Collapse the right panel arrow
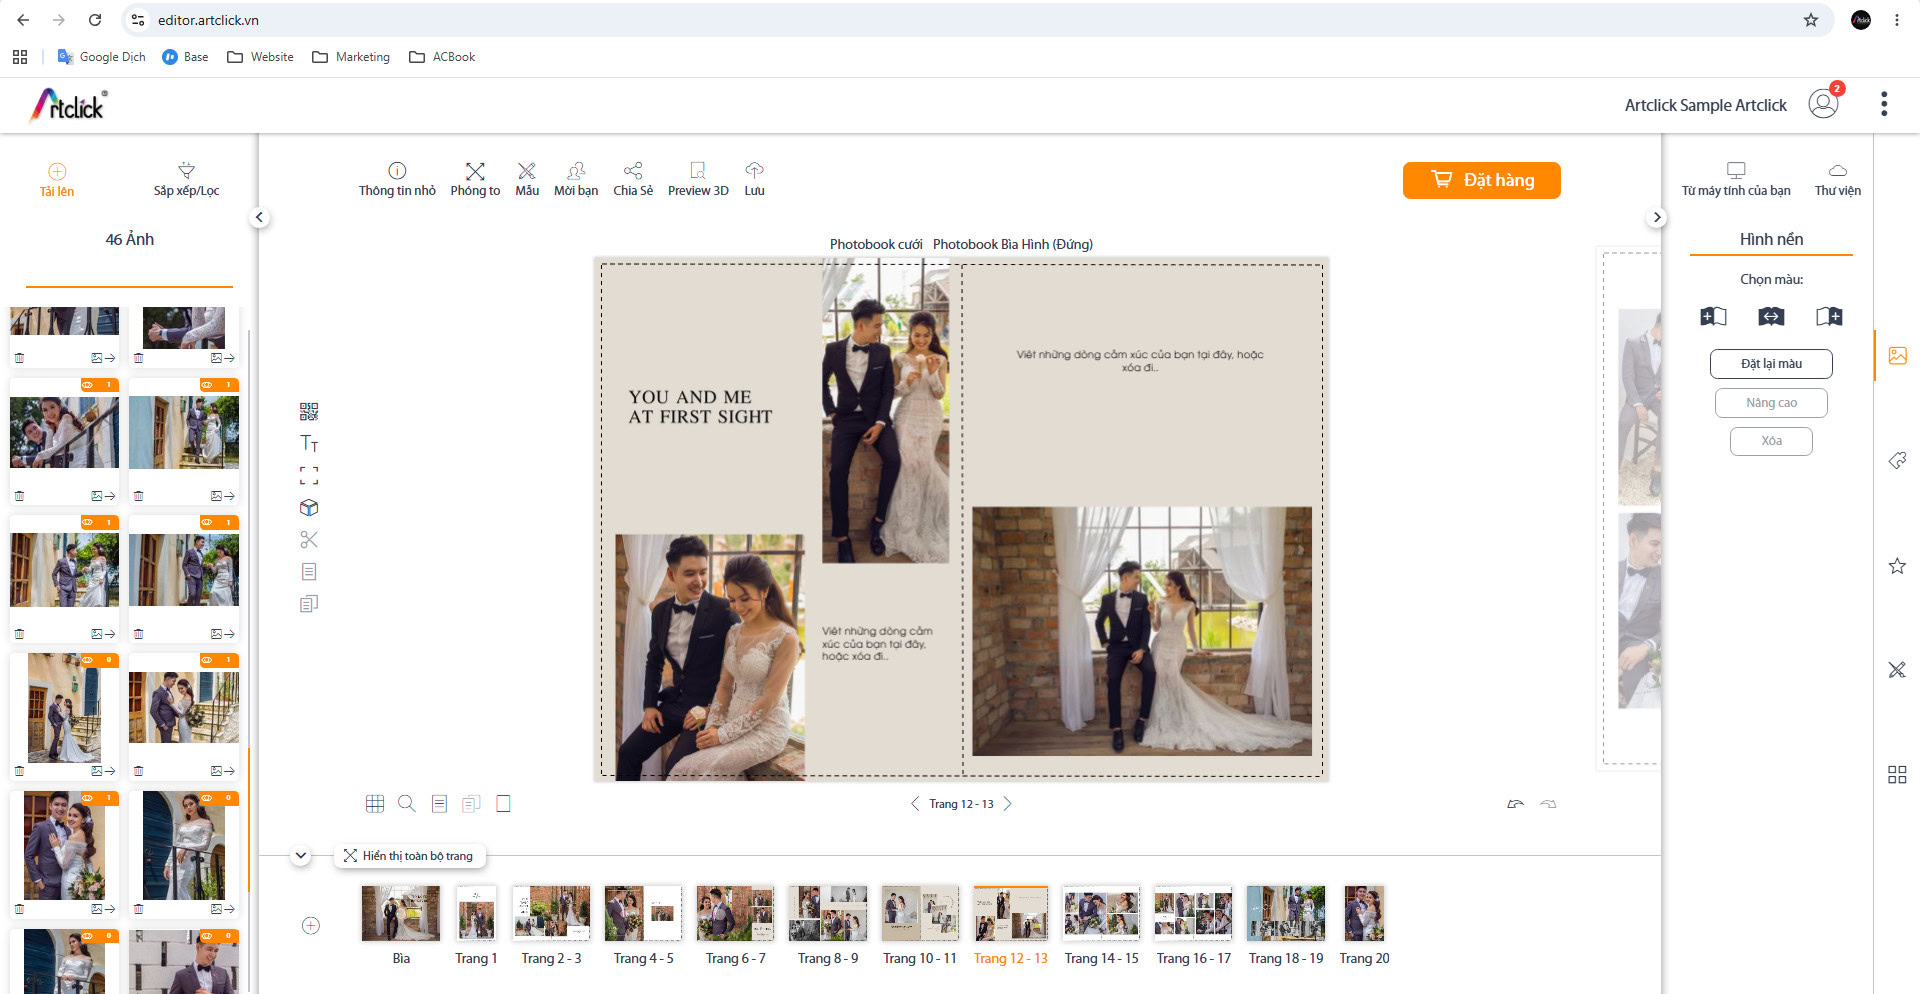Image resolution: width=1920 pixels, height=994 pixels. [x=1657, y=217]
